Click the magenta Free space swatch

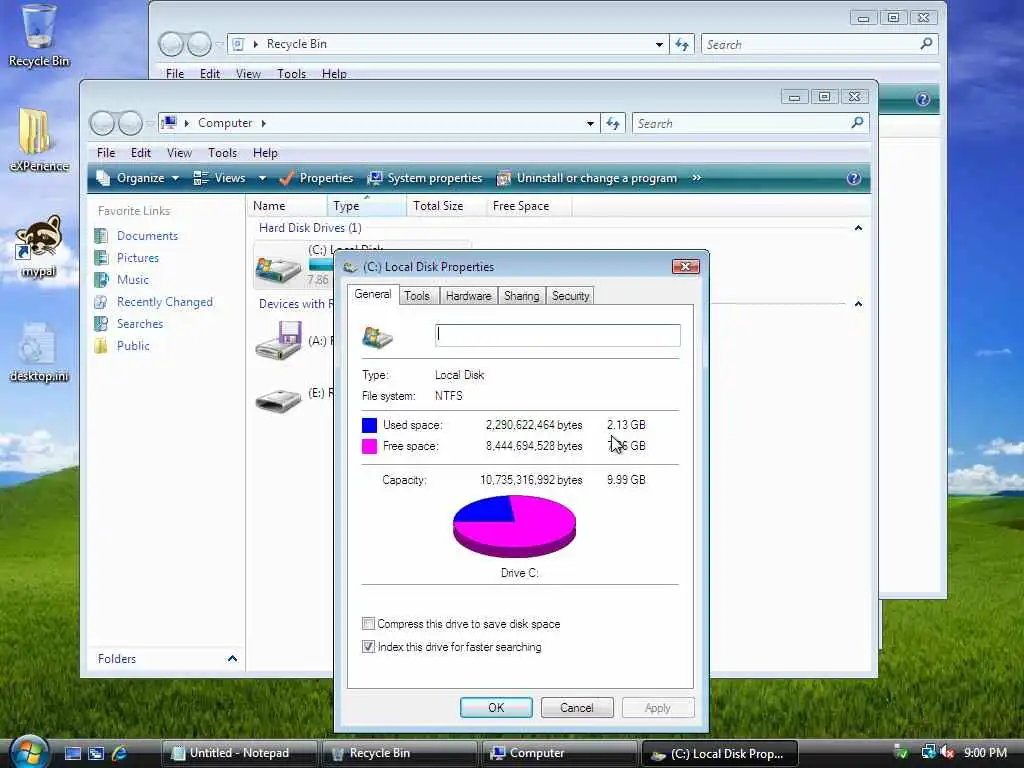click(369, 446)
